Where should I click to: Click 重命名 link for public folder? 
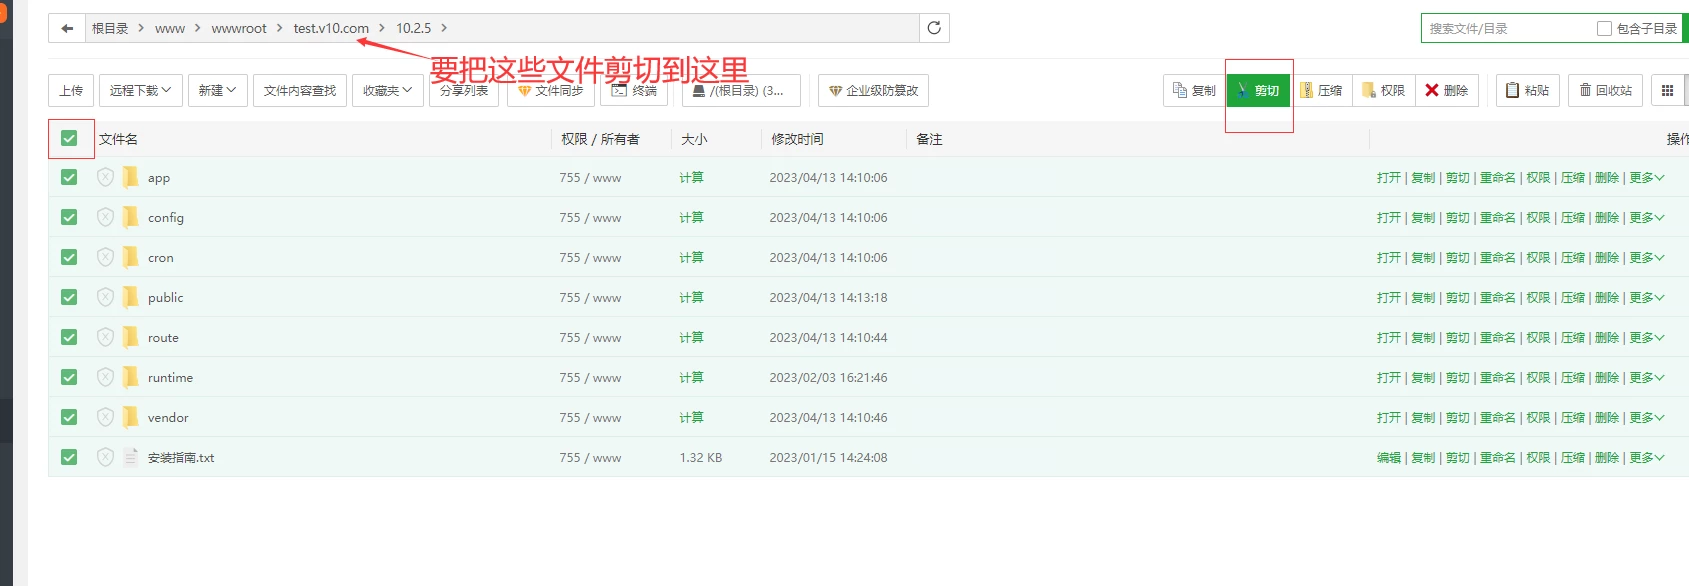(1497, 297)
